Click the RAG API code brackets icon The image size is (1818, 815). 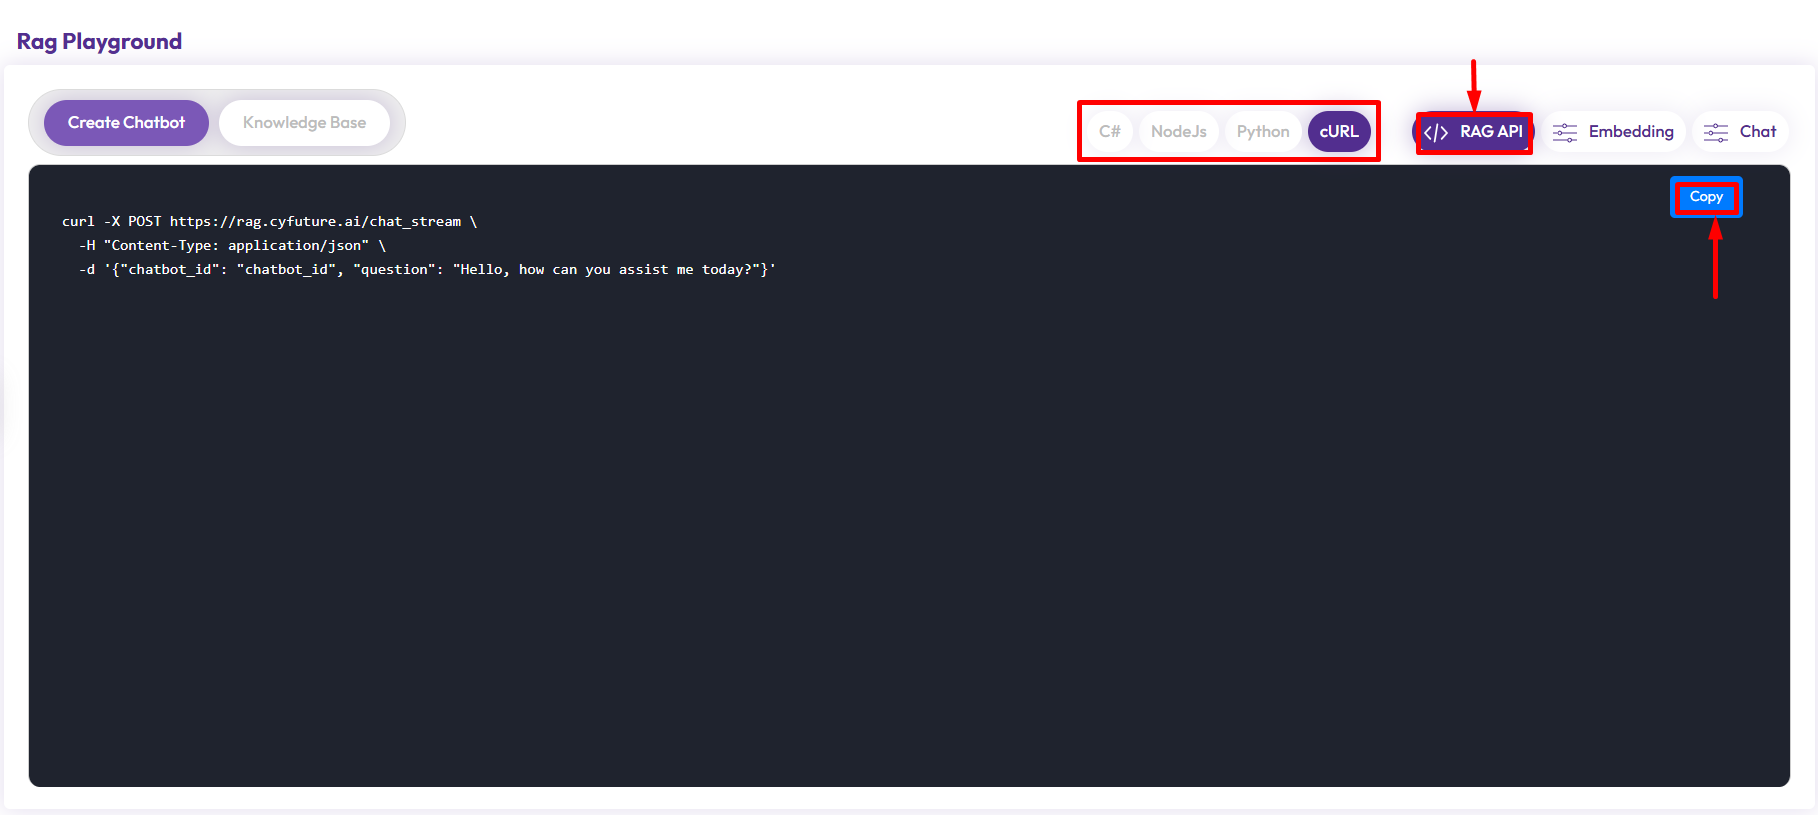click(1436, 132)
